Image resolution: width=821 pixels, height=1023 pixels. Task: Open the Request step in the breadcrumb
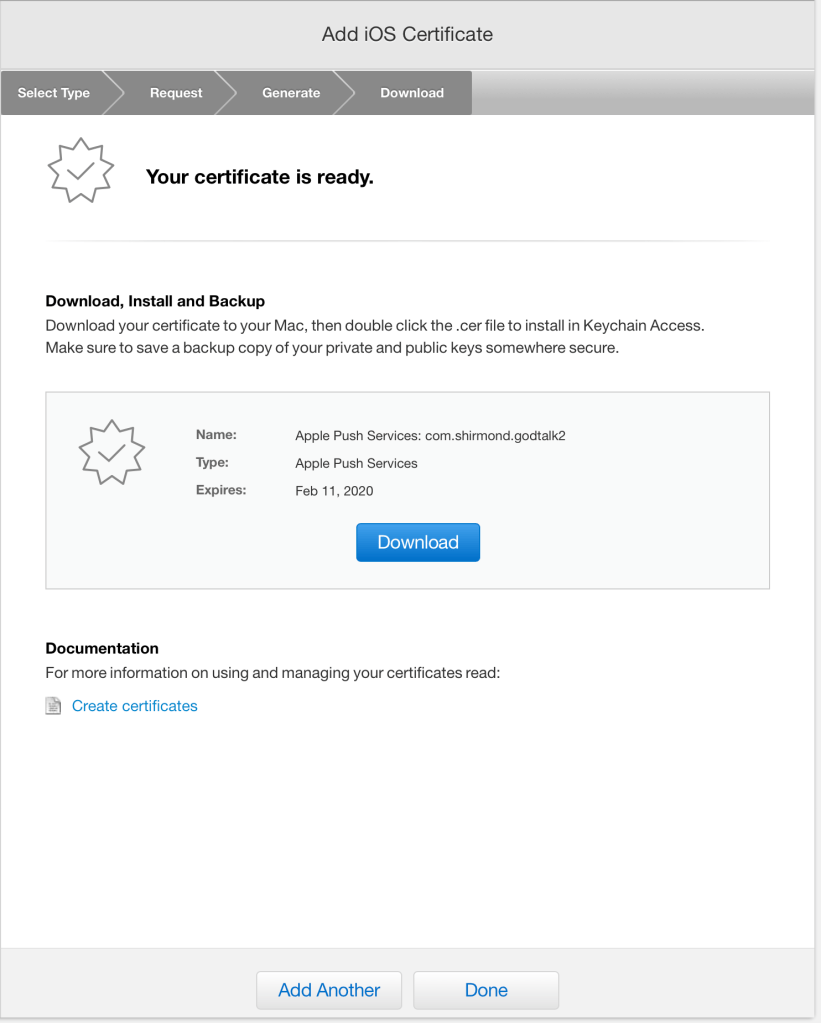[176, 93]
